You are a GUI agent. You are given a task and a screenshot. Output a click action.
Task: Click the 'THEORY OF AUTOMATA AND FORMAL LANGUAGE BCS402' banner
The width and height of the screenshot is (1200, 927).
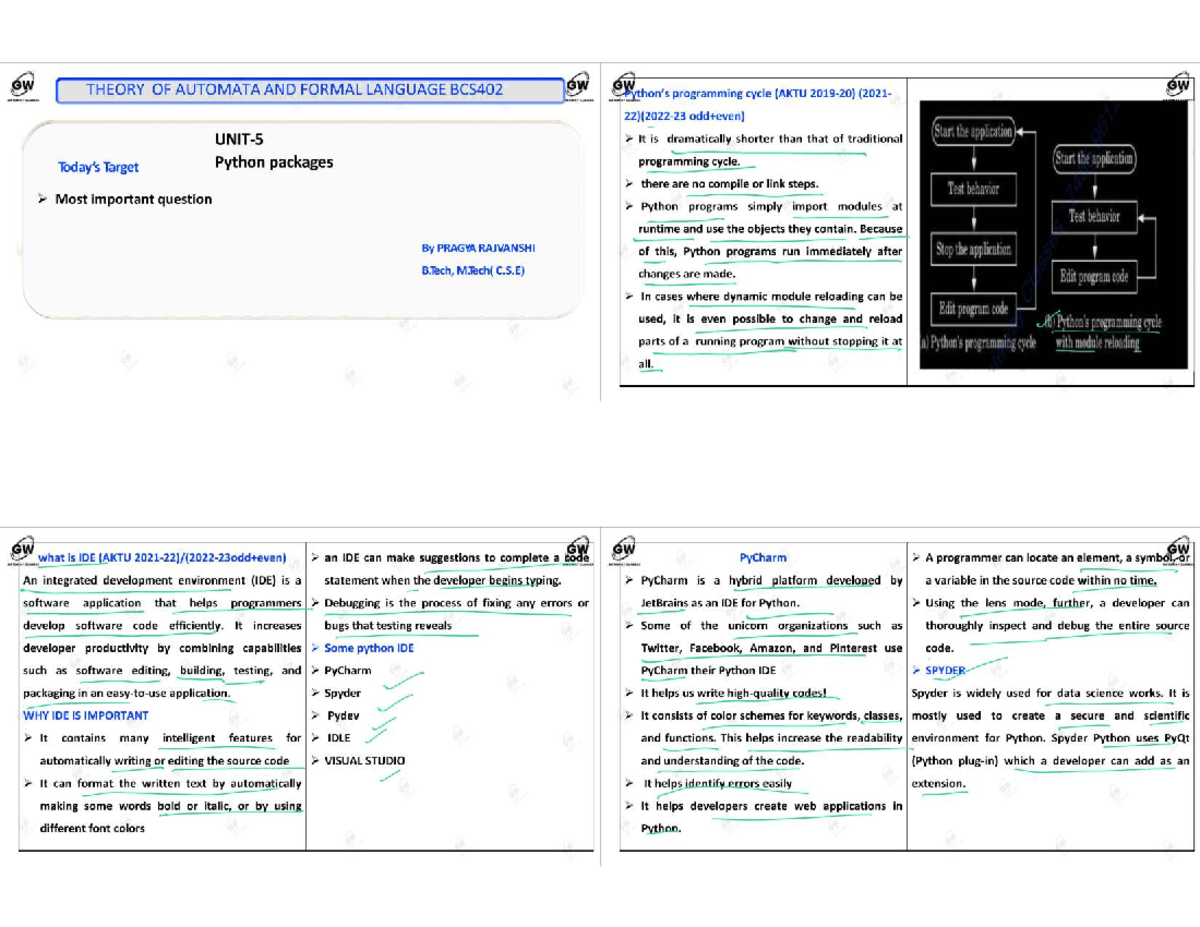pos(308,91)
